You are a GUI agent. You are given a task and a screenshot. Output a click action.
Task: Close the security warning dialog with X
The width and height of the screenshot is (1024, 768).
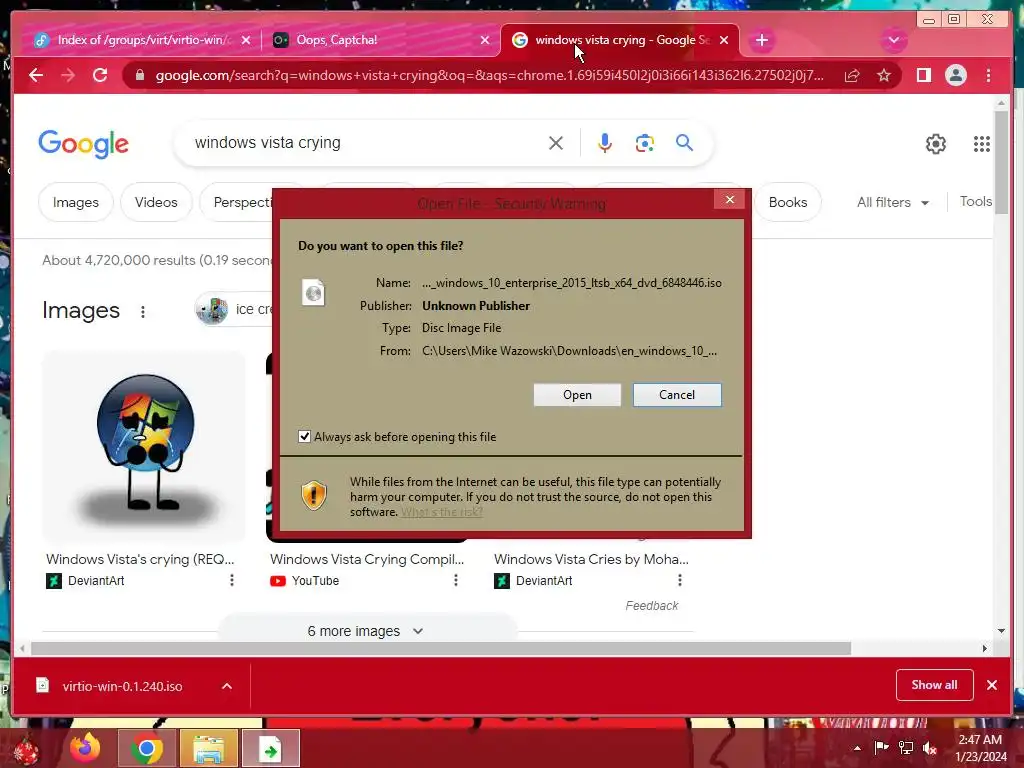[729, 200]
